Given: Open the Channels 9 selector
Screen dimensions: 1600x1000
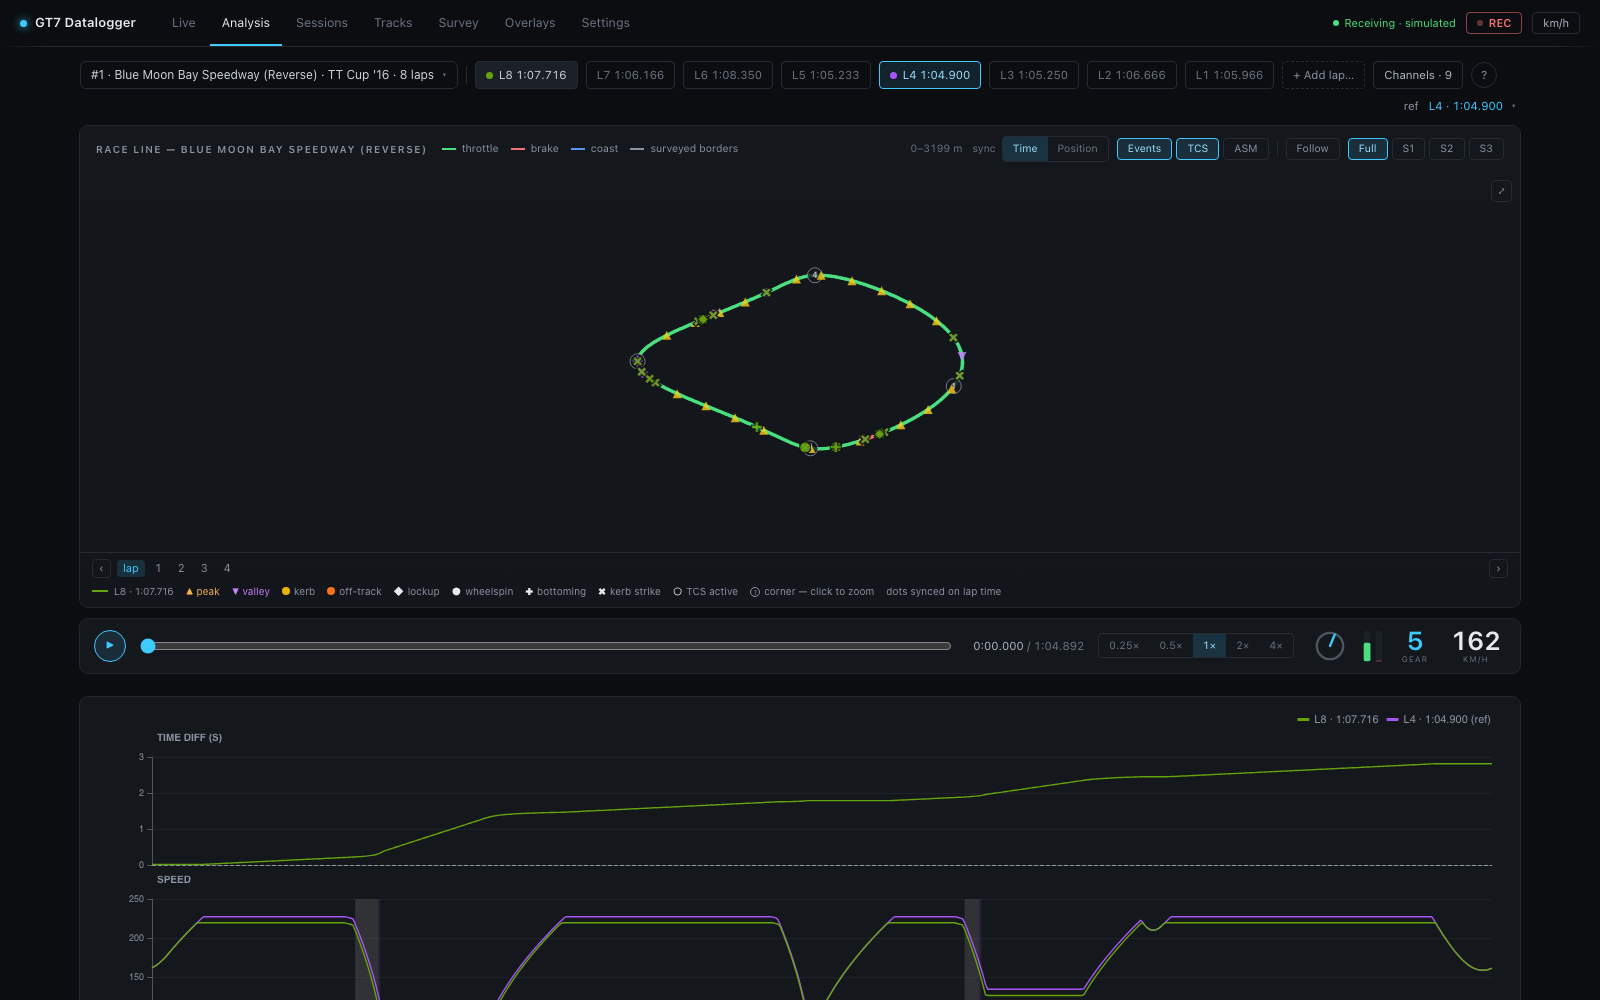Looking at the screenshot, I should [x=1418, y=75].
